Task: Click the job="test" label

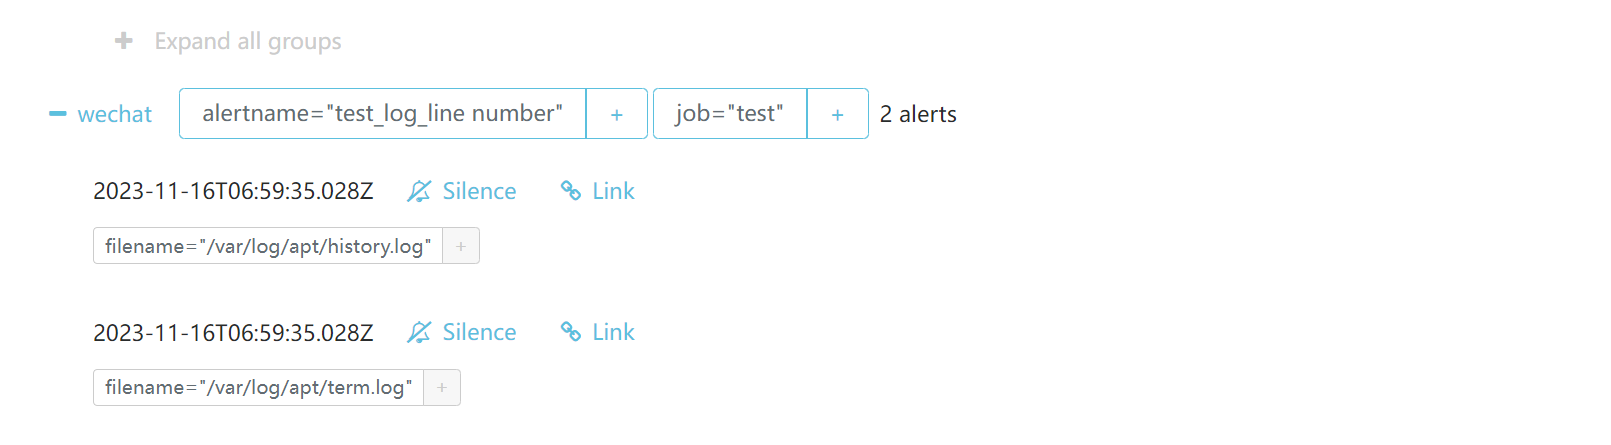Action: click(729, 114)
